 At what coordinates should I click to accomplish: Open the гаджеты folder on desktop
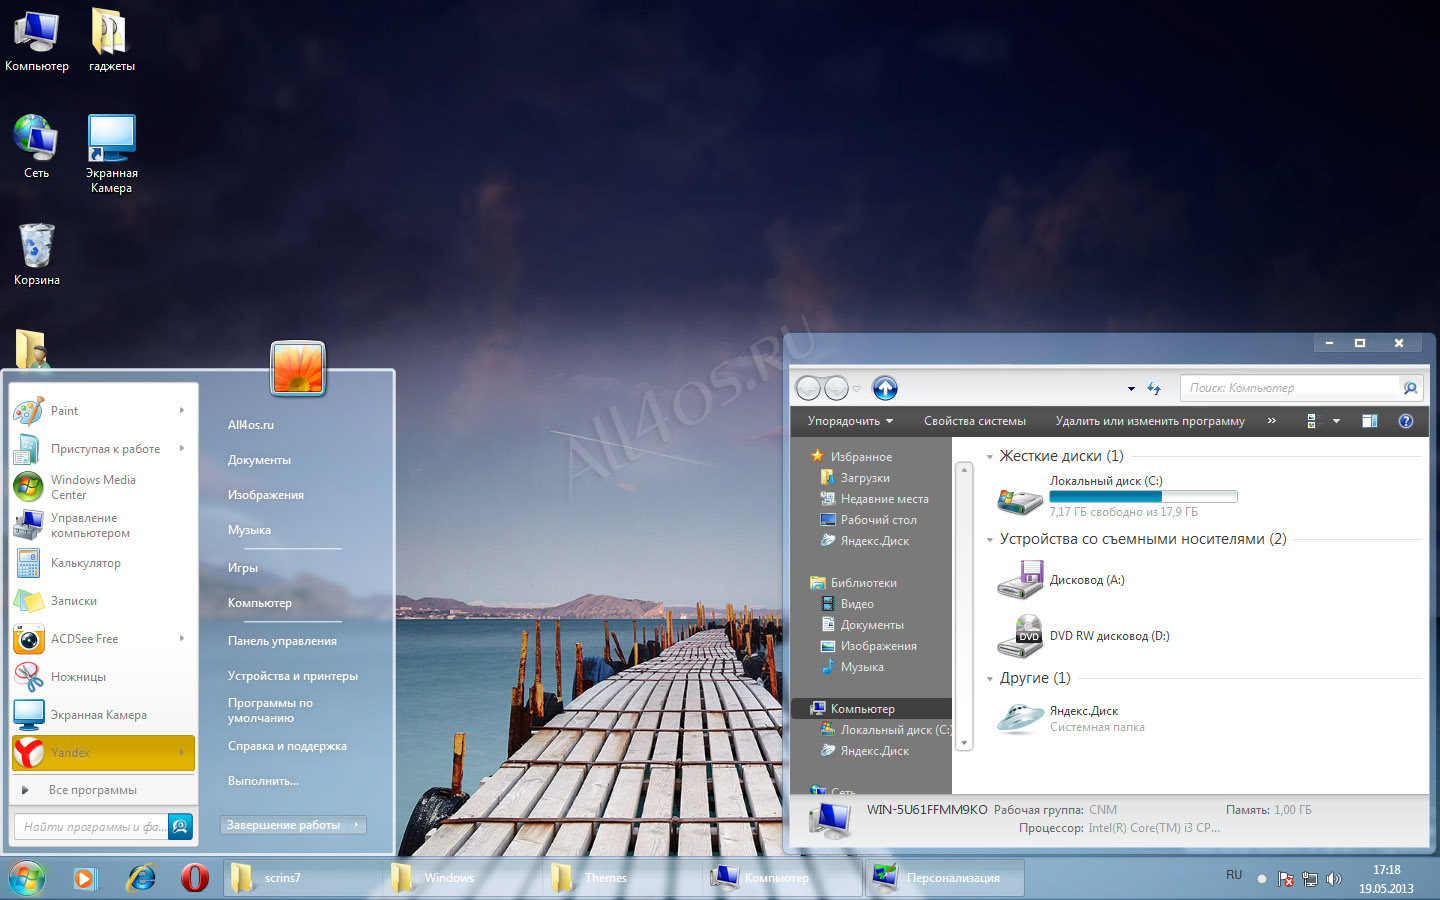click(111, 42)
